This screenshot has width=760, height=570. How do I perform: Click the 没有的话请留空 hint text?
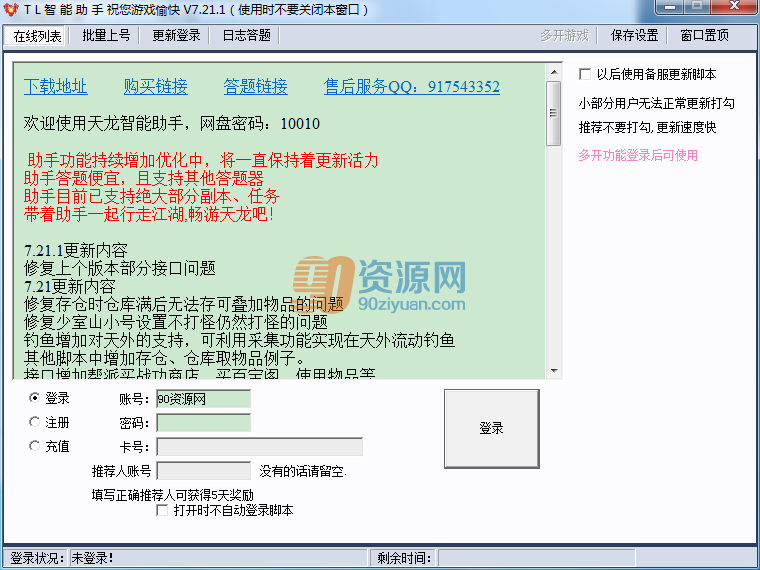[303, 471]
